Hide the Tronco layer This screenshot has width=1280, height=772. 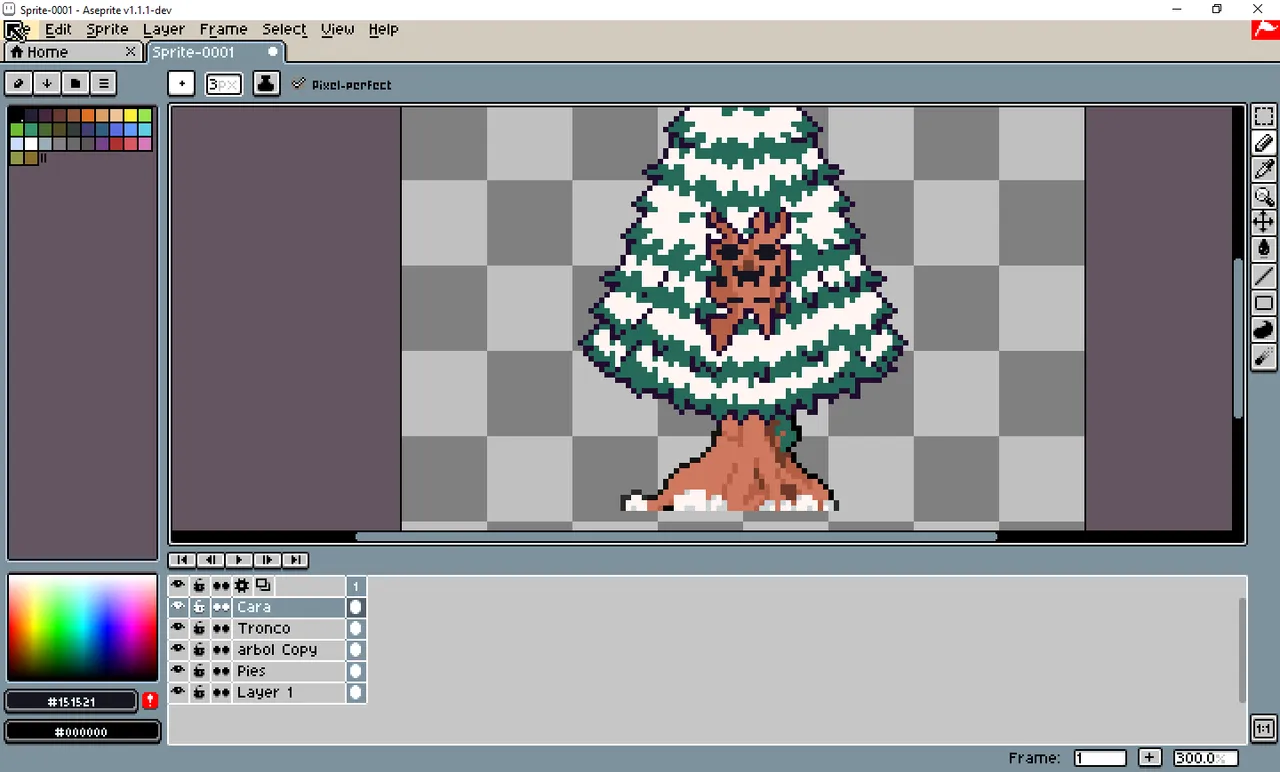178,628
